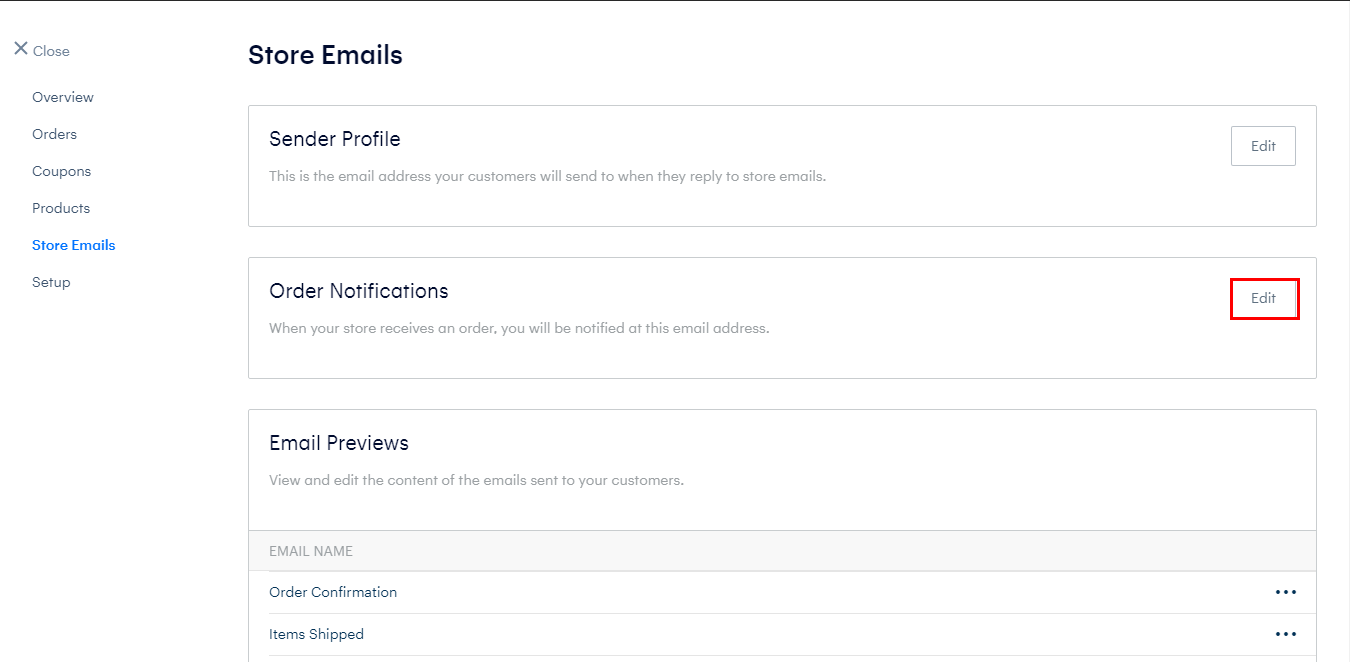Open the Items Shipped three-dot menu
The width and height of the screenshot is (1350, 662).
(1285, 634)
